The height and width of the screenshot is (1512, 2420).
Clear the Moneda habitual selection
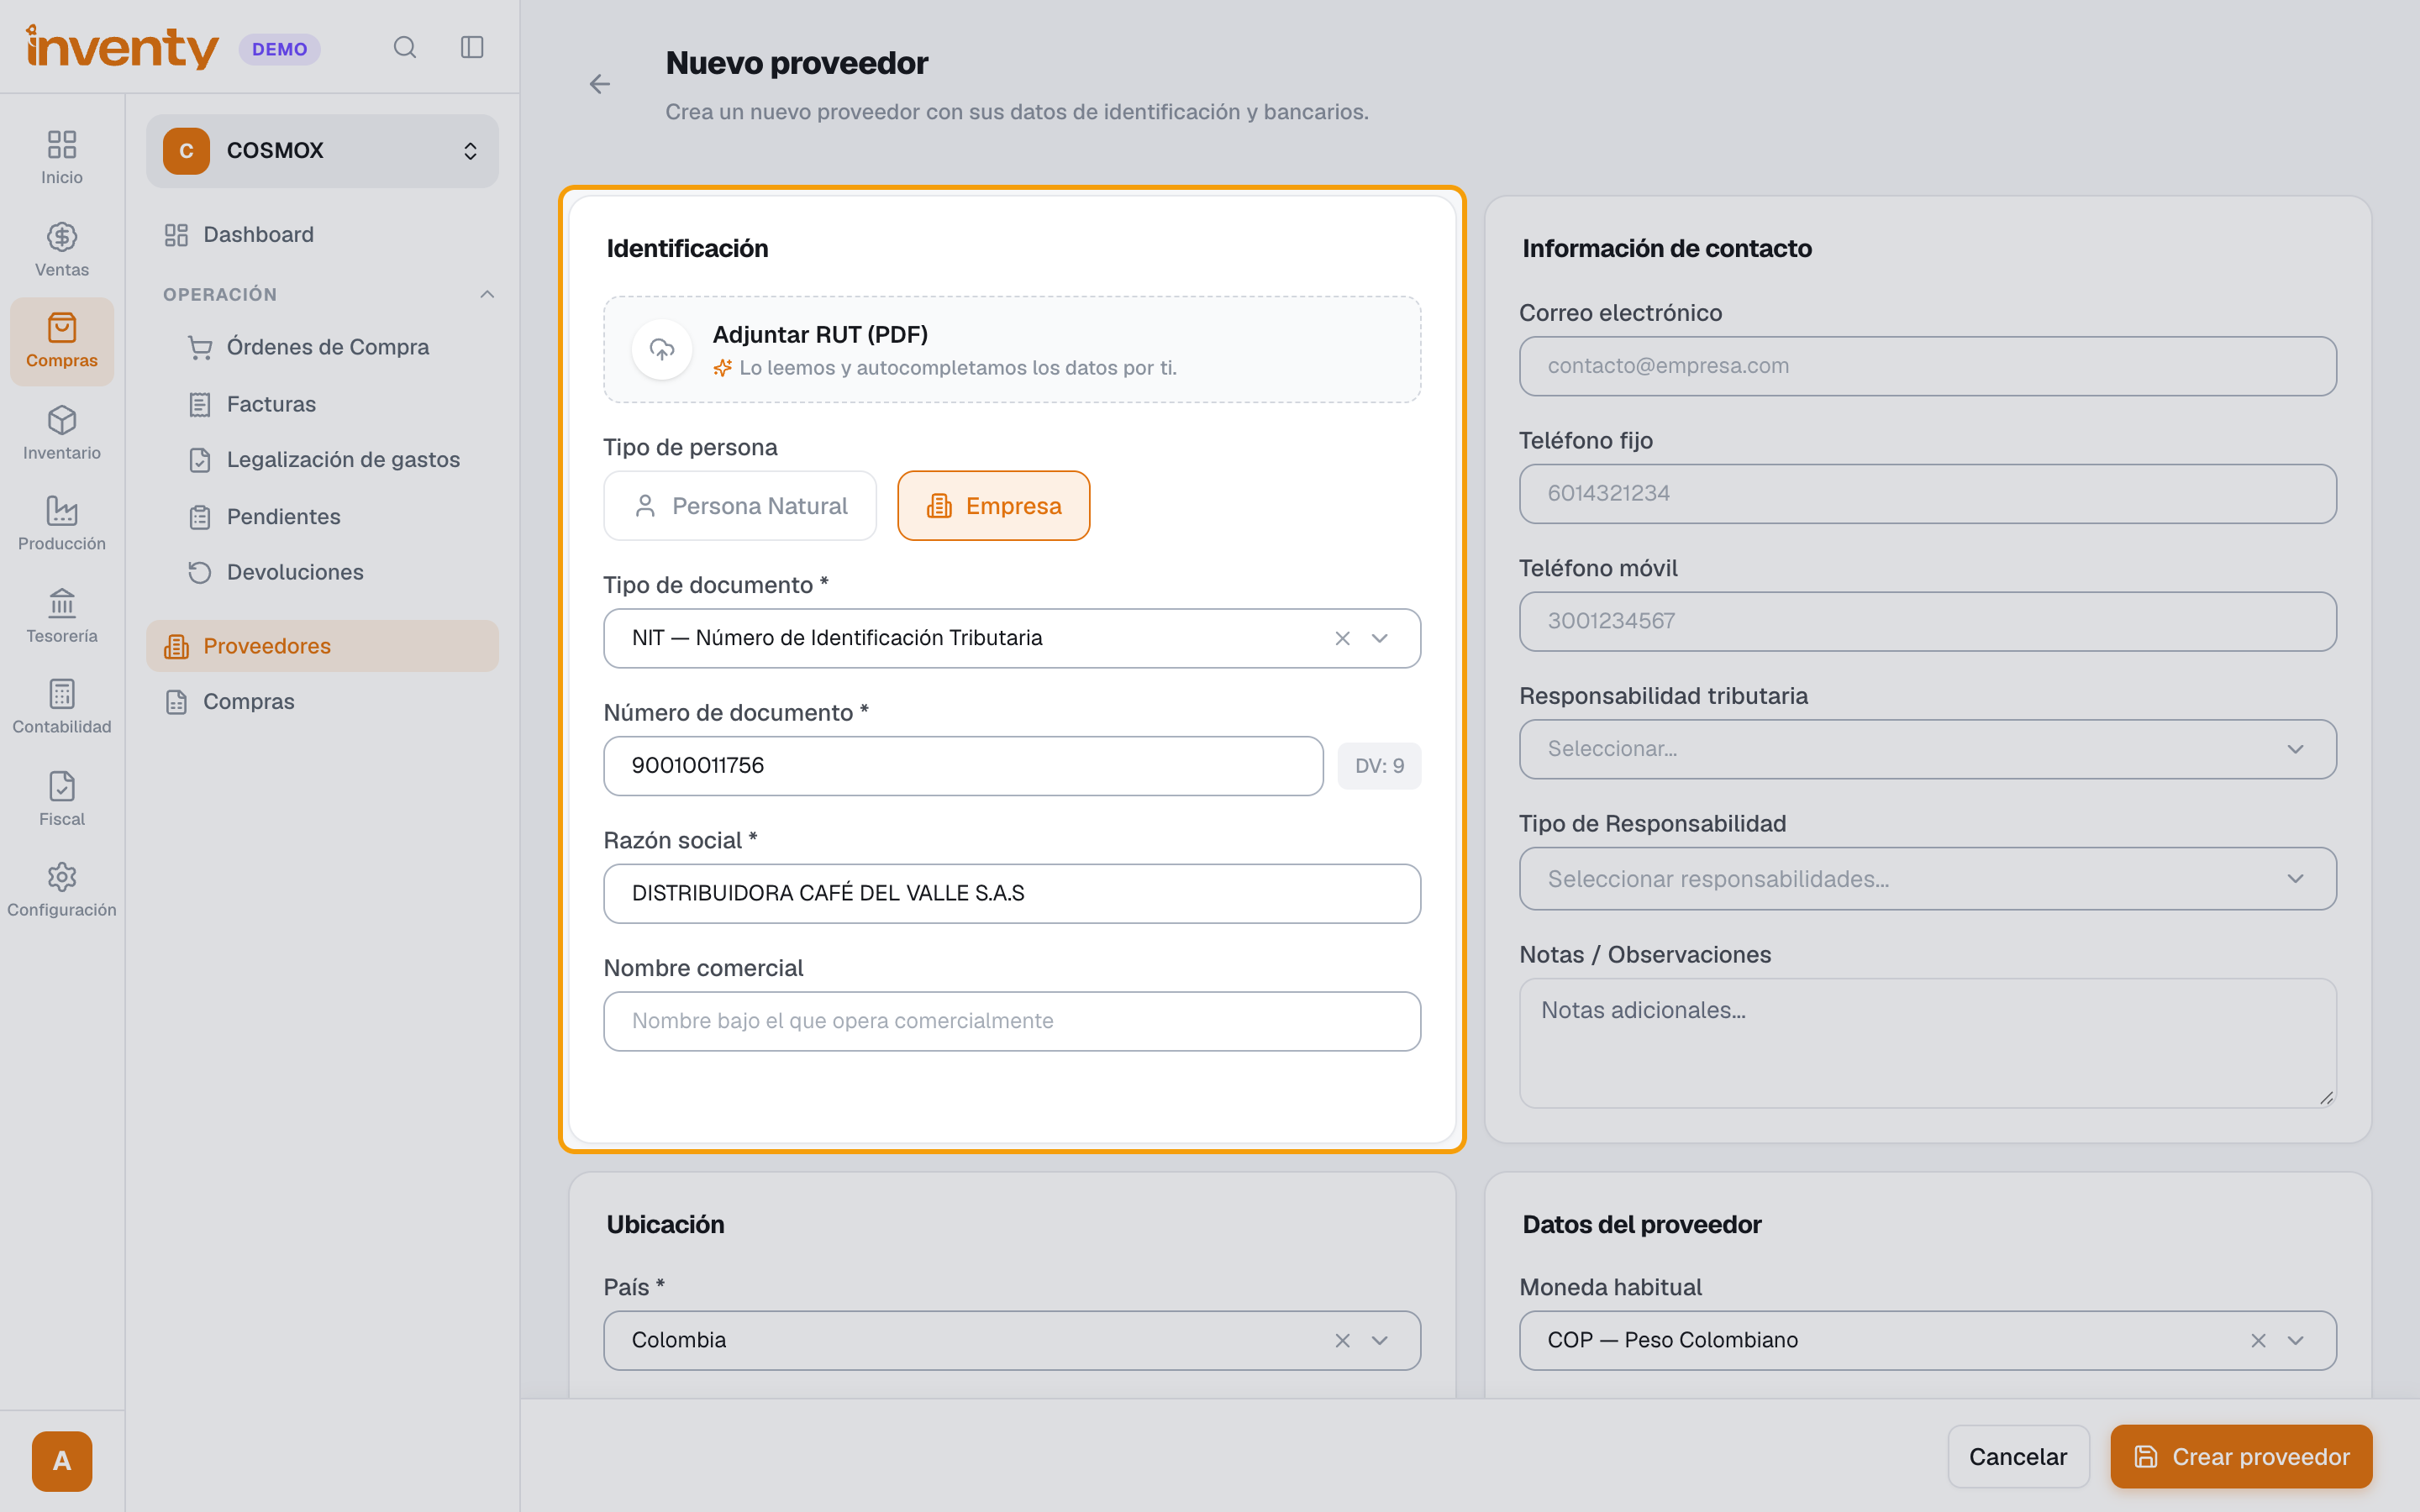tap(2258, 1340)
